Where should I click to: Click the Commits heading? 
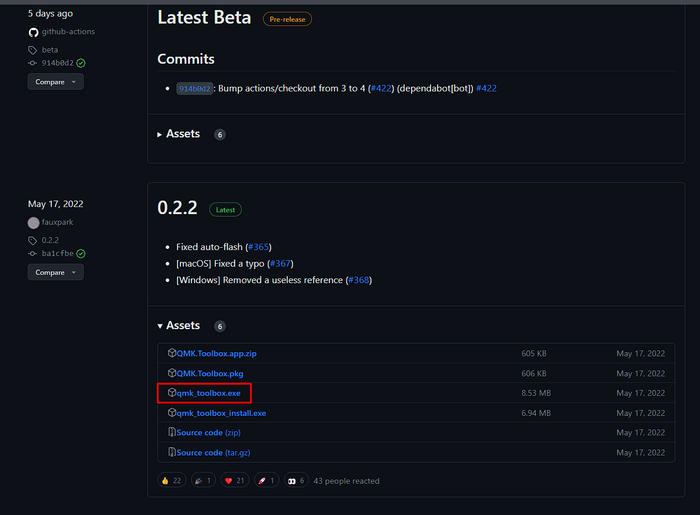coord(186,59)
